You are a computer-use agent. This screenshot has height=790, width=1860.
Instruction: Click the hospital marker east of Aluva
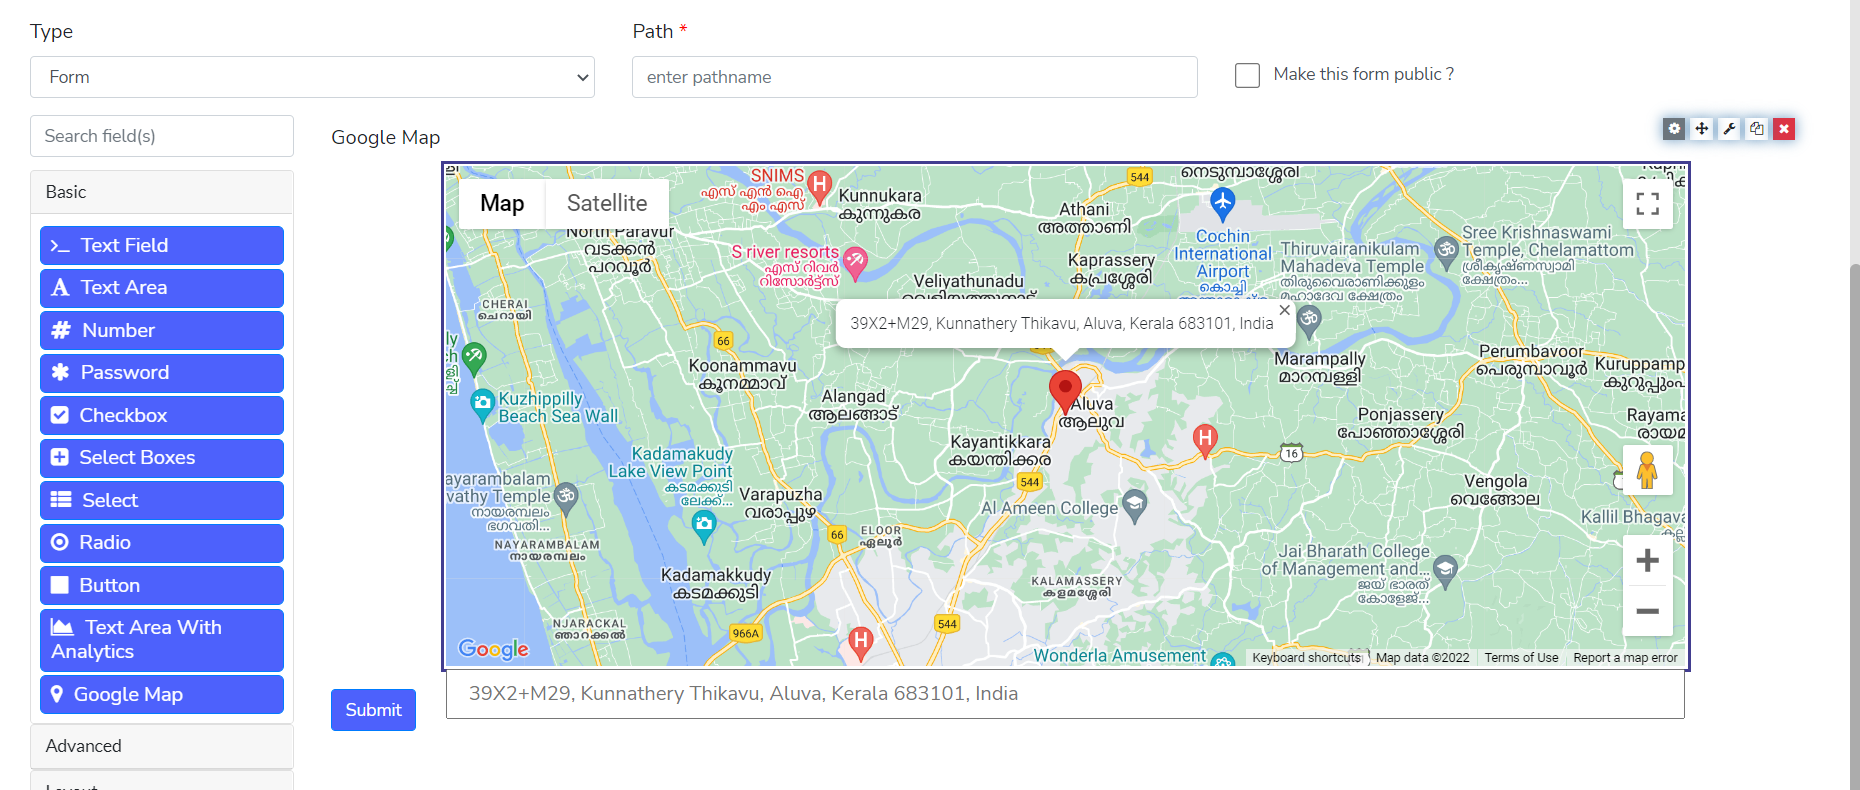[x=1205, y=440]
